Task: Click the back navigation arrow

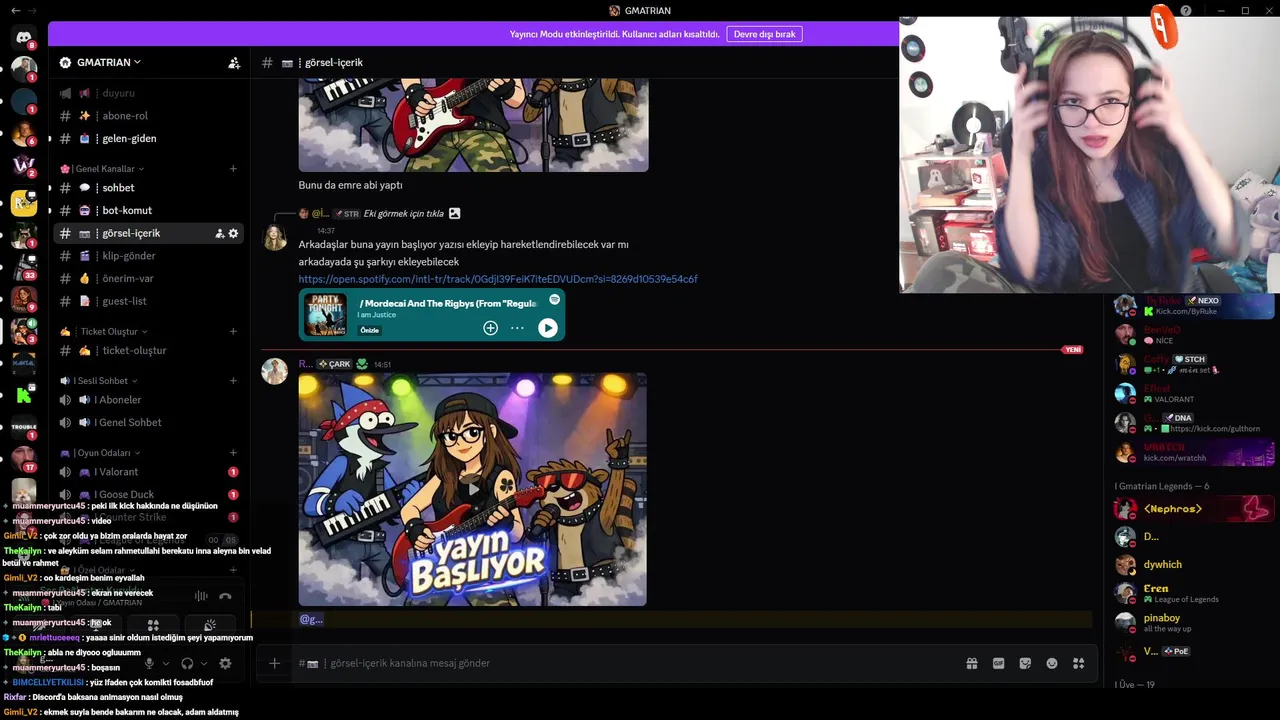Action: [x=15, y=10]
